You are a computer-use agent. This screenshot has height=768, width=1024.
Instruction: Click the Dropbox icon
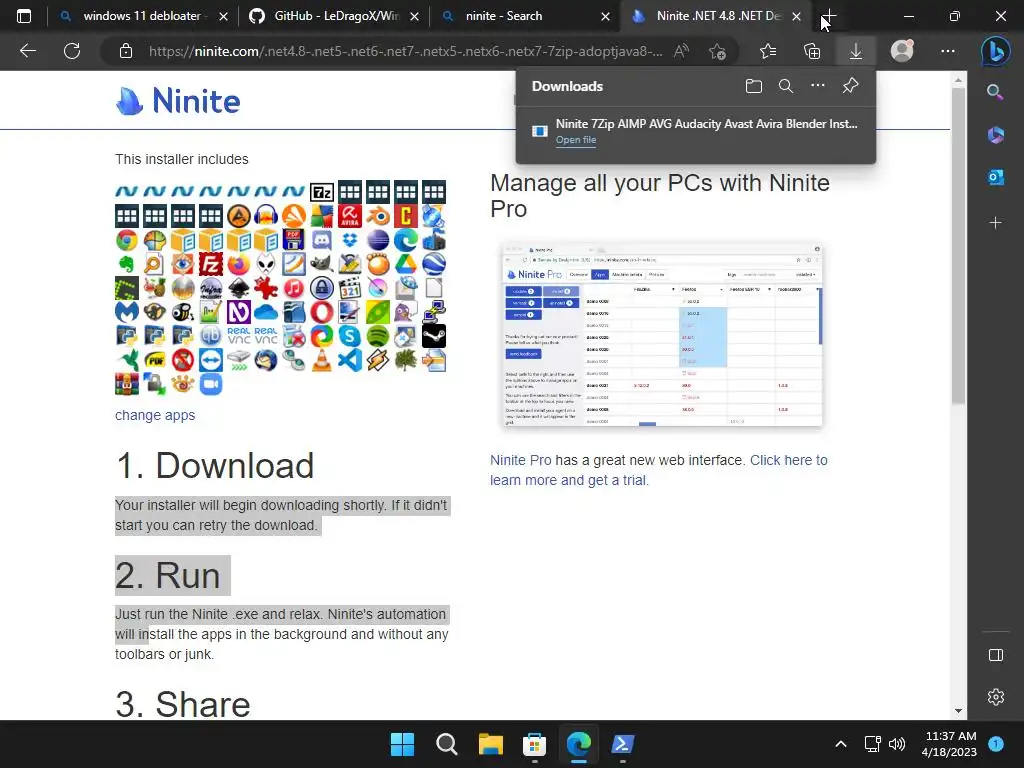point(349,240)
